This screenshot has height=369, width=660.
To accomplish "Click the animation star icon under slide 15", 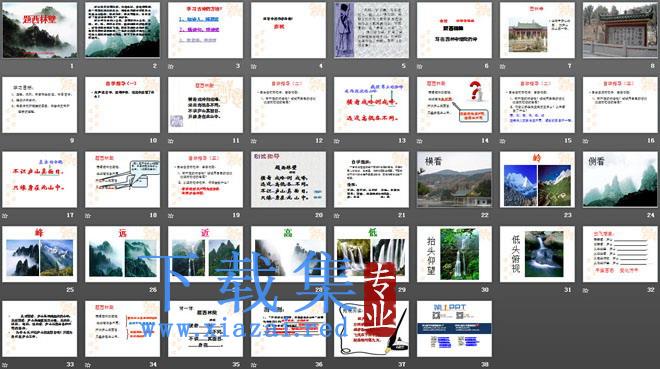I will pyautogui.click(x=503, y=141).
